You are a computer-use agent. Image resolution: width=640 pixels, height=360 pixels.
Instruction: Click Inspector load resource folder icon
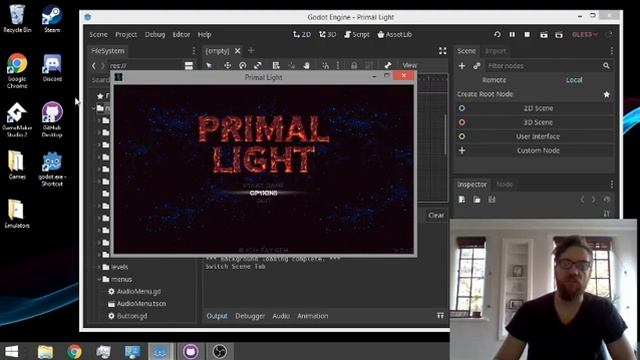(x=477, y=200)
